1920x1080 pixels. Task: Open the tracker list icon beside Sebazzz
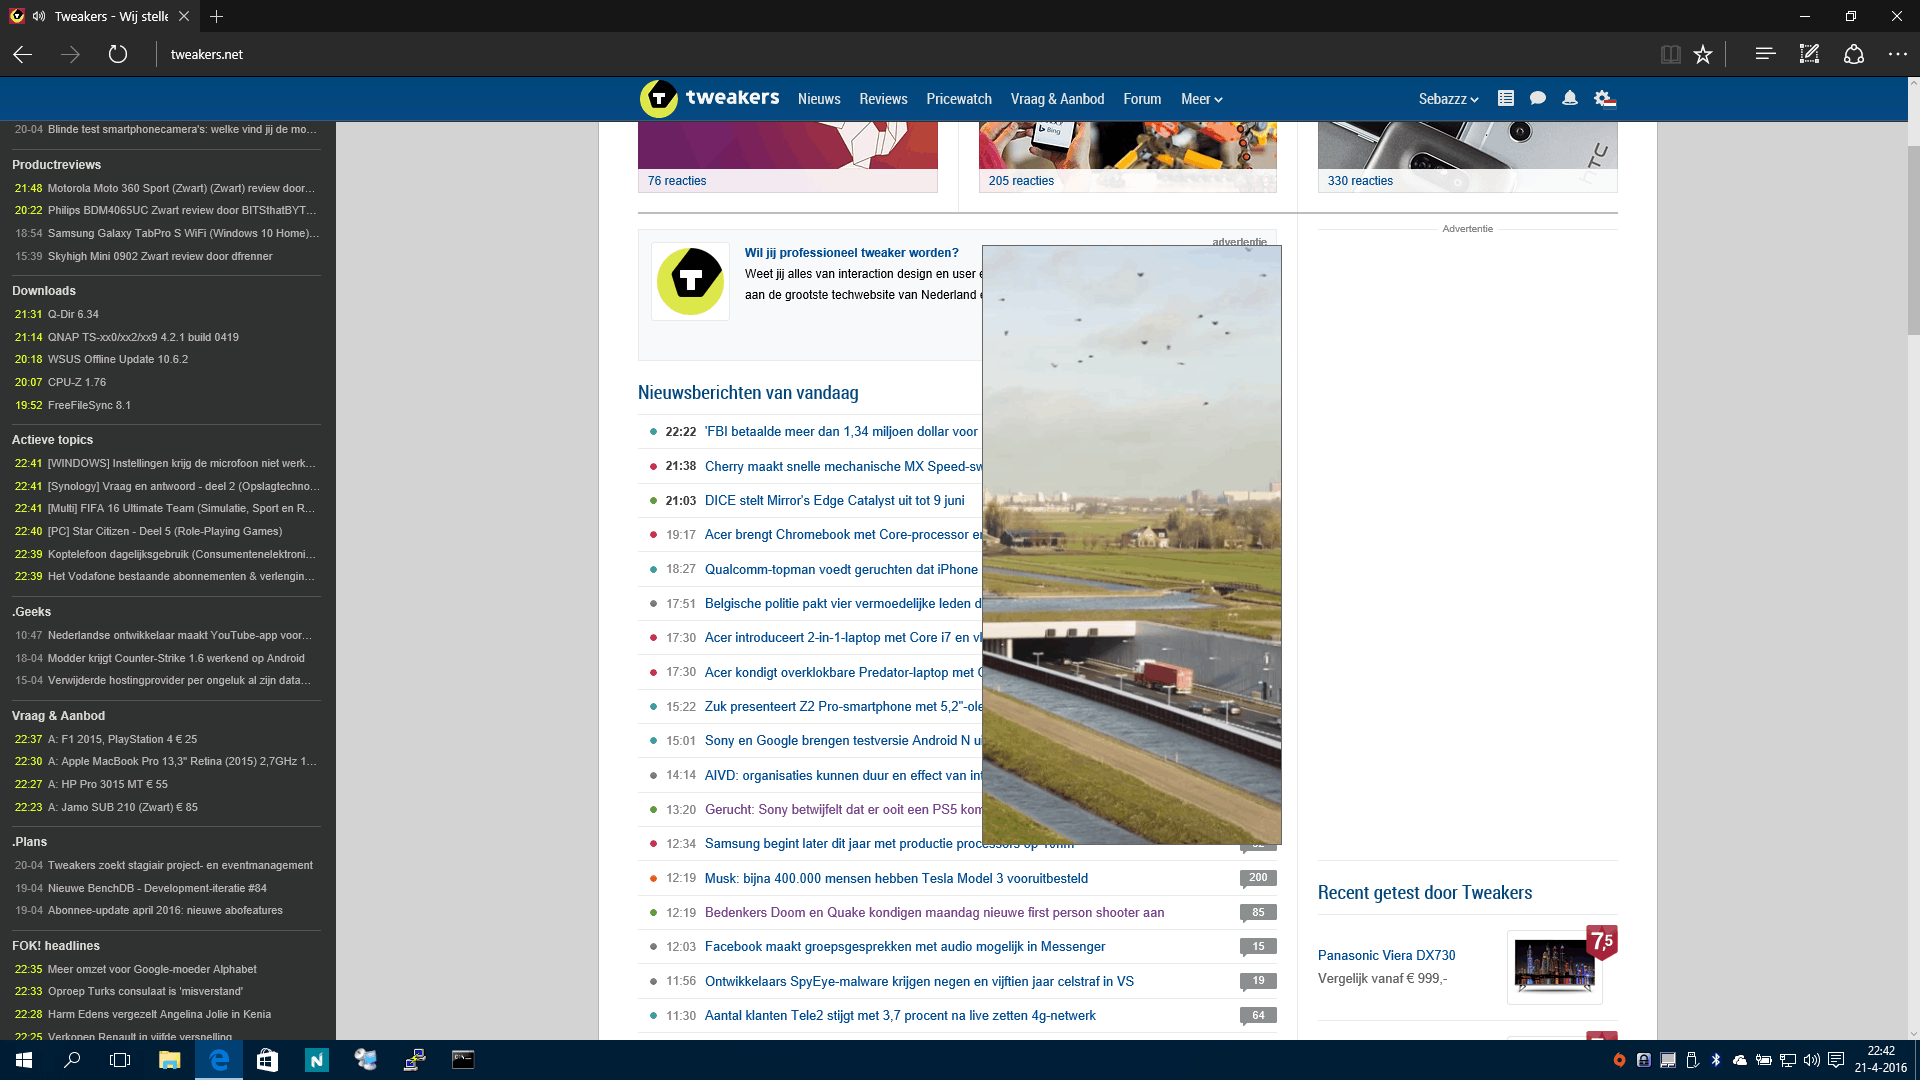pos(1506,98)
